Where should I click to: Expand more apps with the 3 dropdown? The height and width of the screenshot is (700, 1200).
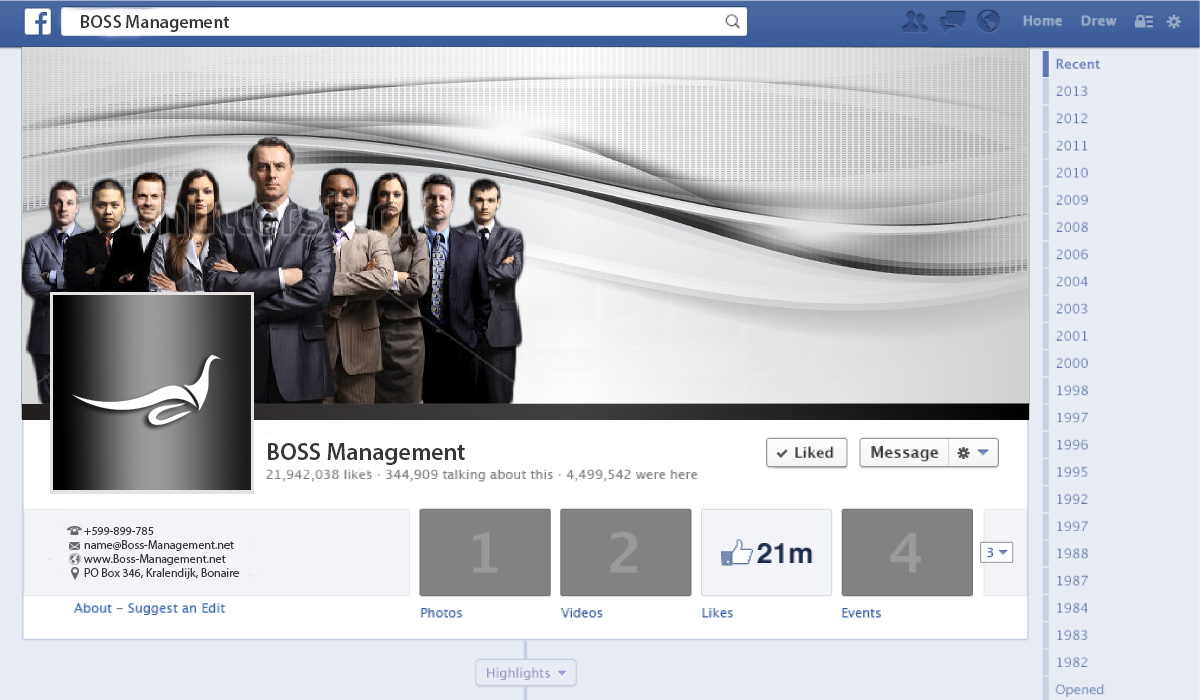click(997, 552)
